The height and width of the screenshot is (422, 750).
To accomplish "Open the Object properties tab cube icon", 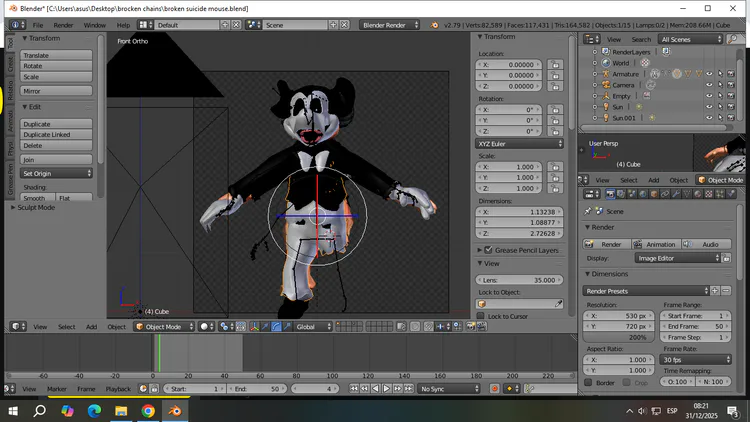I will (x=654, y=194).
